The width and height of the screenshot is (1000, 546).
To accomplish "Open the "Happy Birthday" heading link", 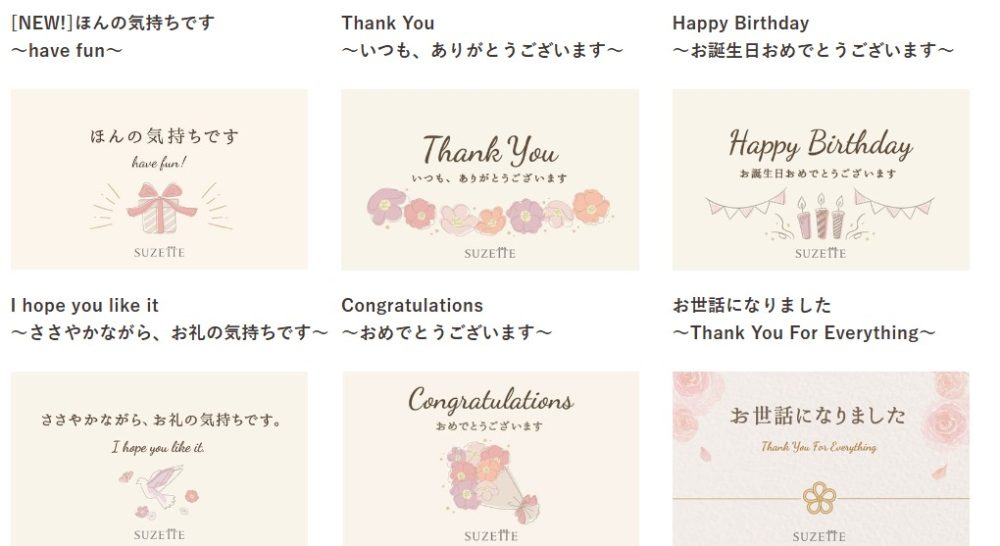I will point(740,23).
